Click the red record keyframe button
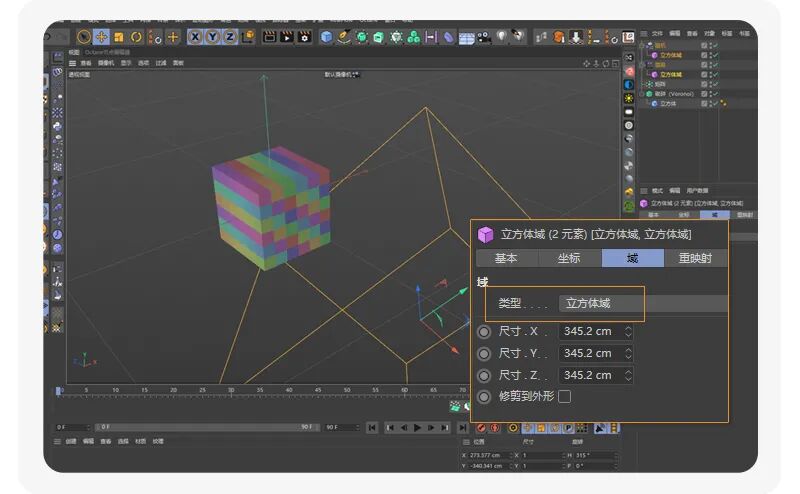 click(x=481, y=428)
